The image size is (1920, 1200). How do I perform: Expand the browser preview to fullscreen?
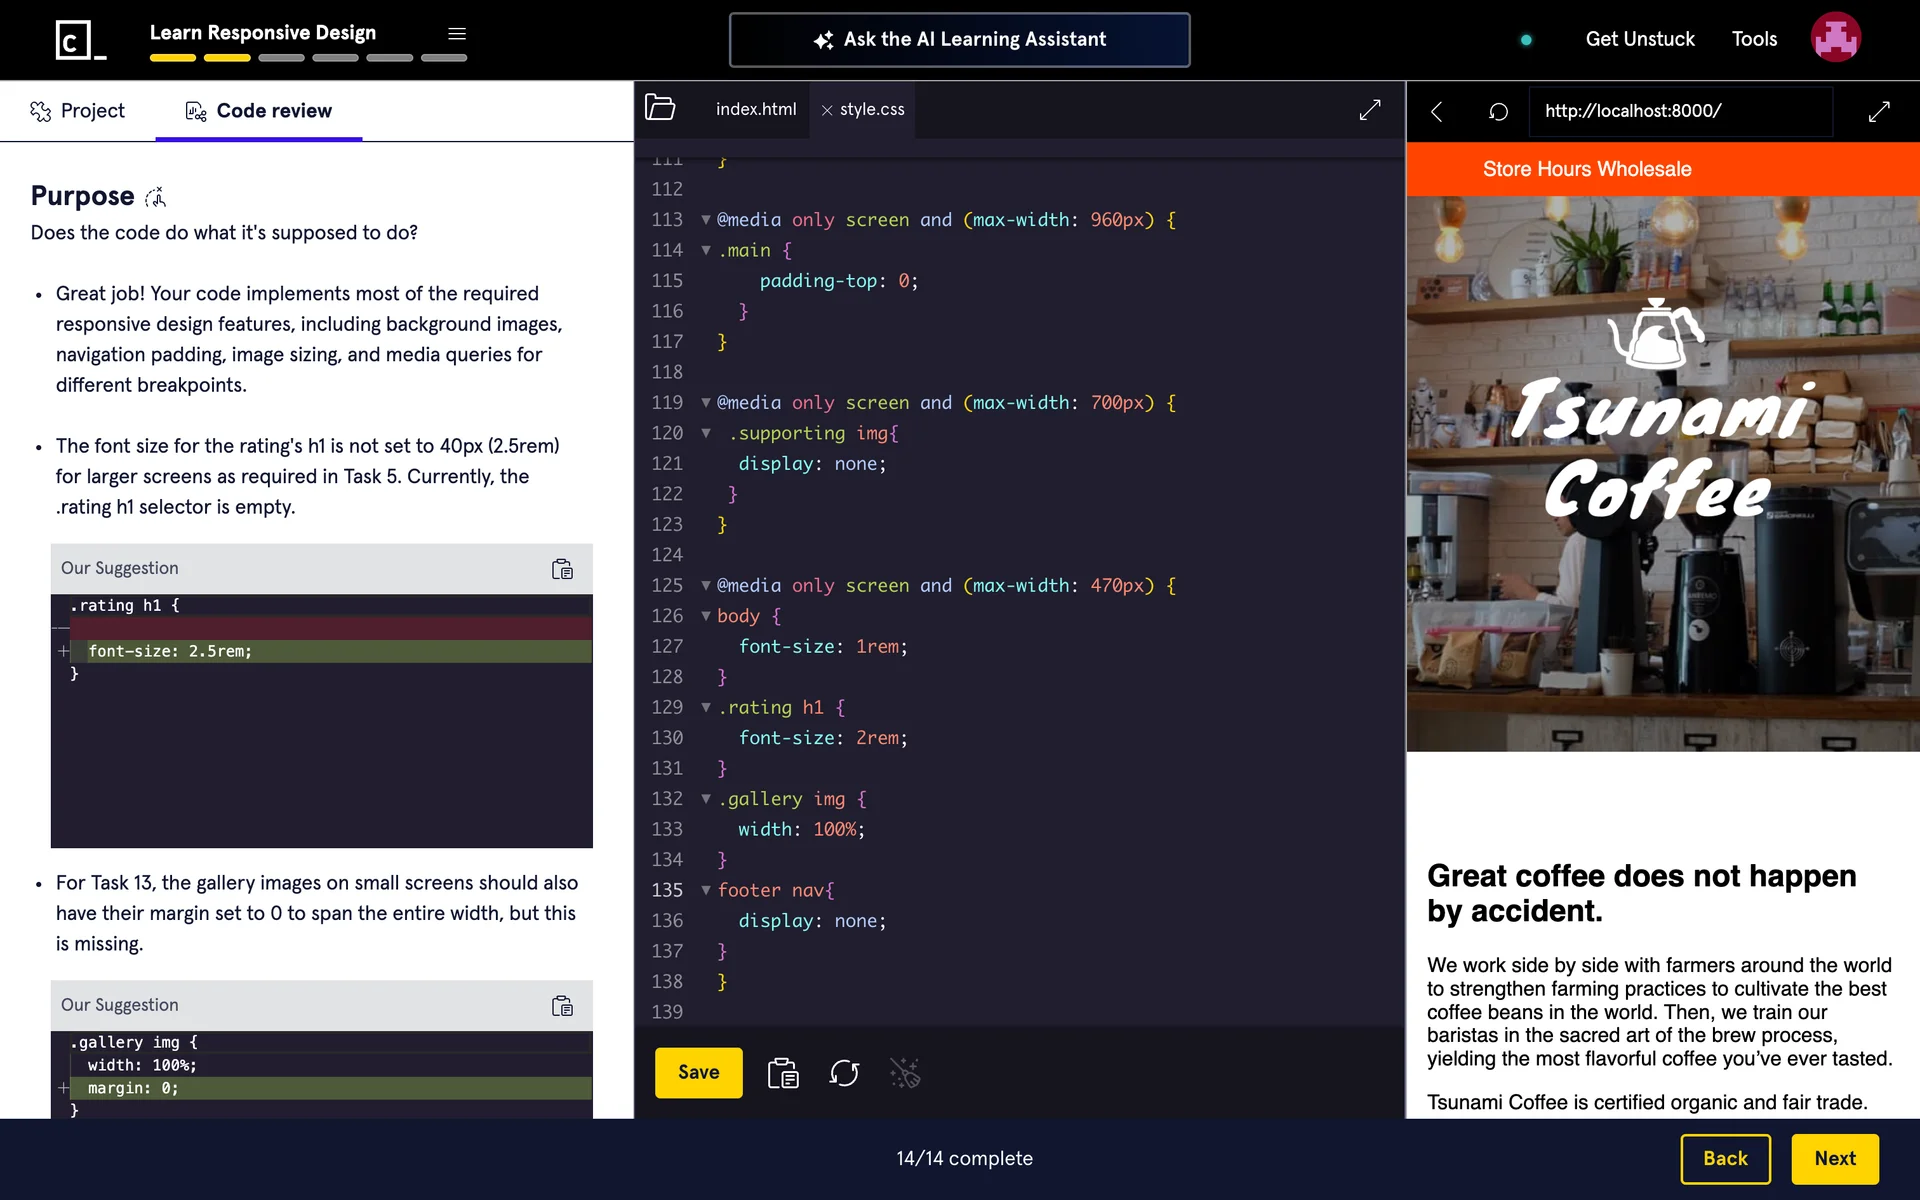1879,111
